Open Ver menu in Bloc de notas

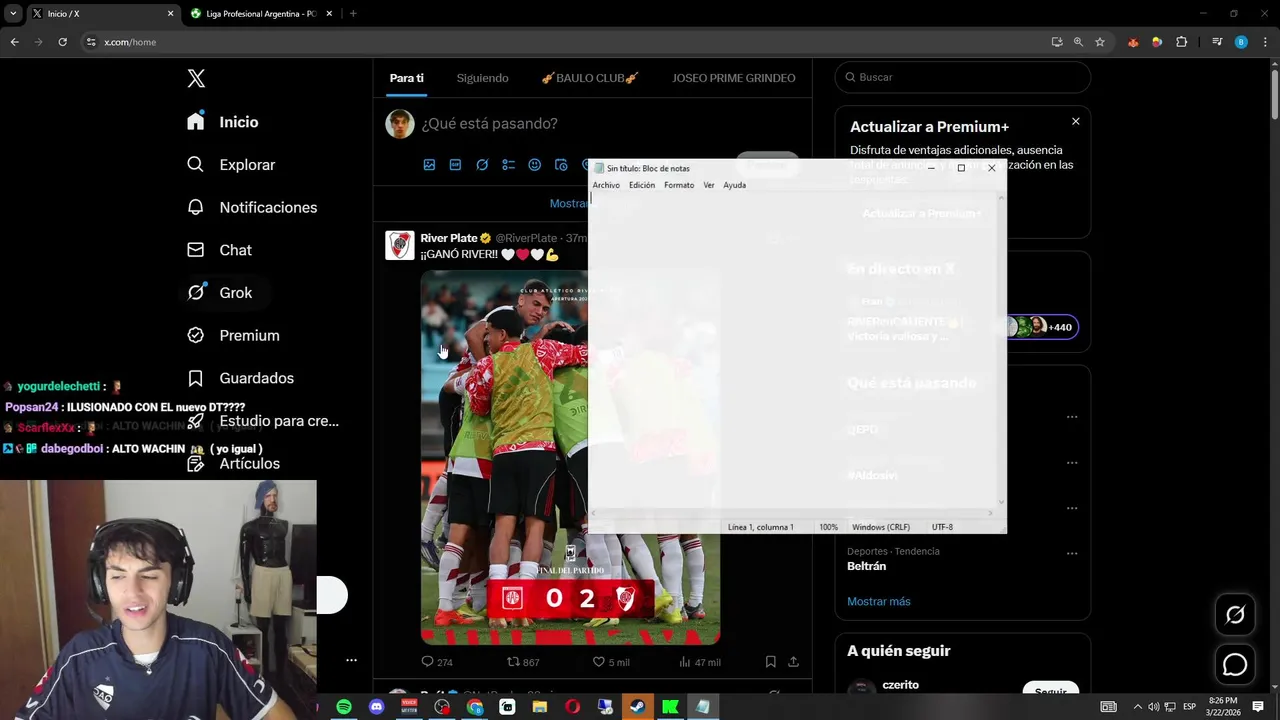[709, 185]
